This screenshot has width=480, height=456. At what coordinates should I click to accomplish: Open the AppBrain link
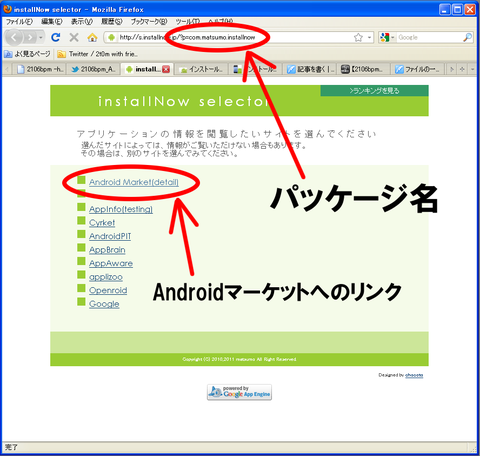pyautogui.click(x=107, y=250)
